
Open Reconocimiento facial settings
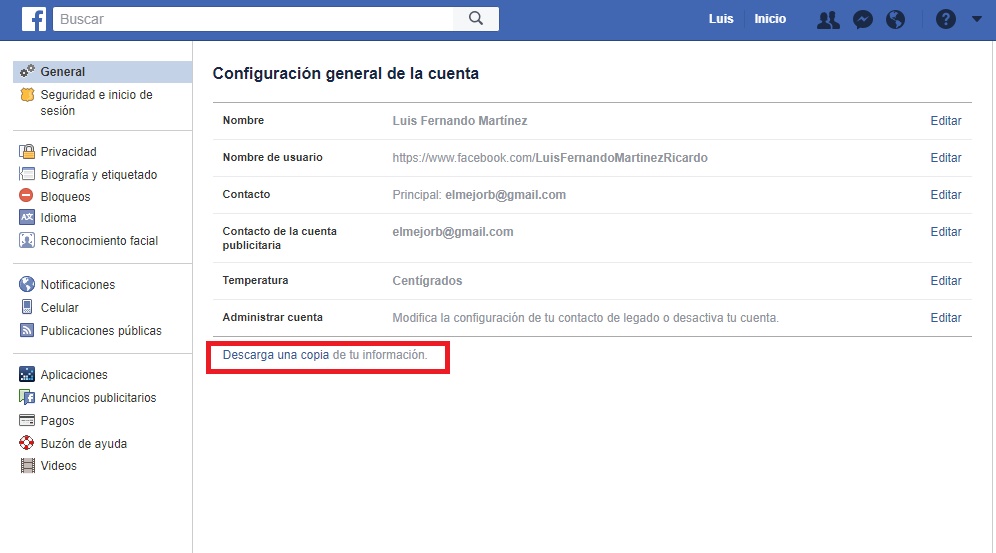pos(99,241)
